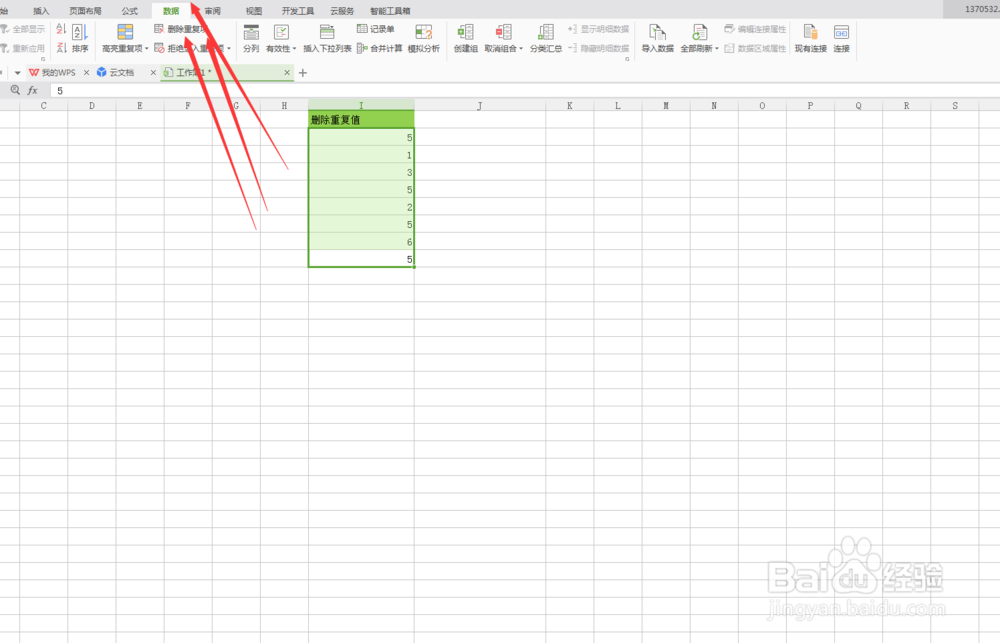Screen dimensions: 1000x643
Task: Open the 插入 ribbon tab
Action: [41, 11]
